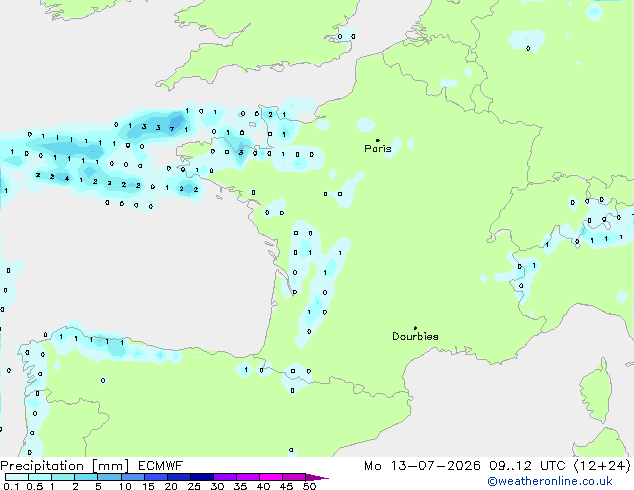Select the Paris location dot marker
The width and height of the screenshot is (634, 490).
tap(378, 140)
